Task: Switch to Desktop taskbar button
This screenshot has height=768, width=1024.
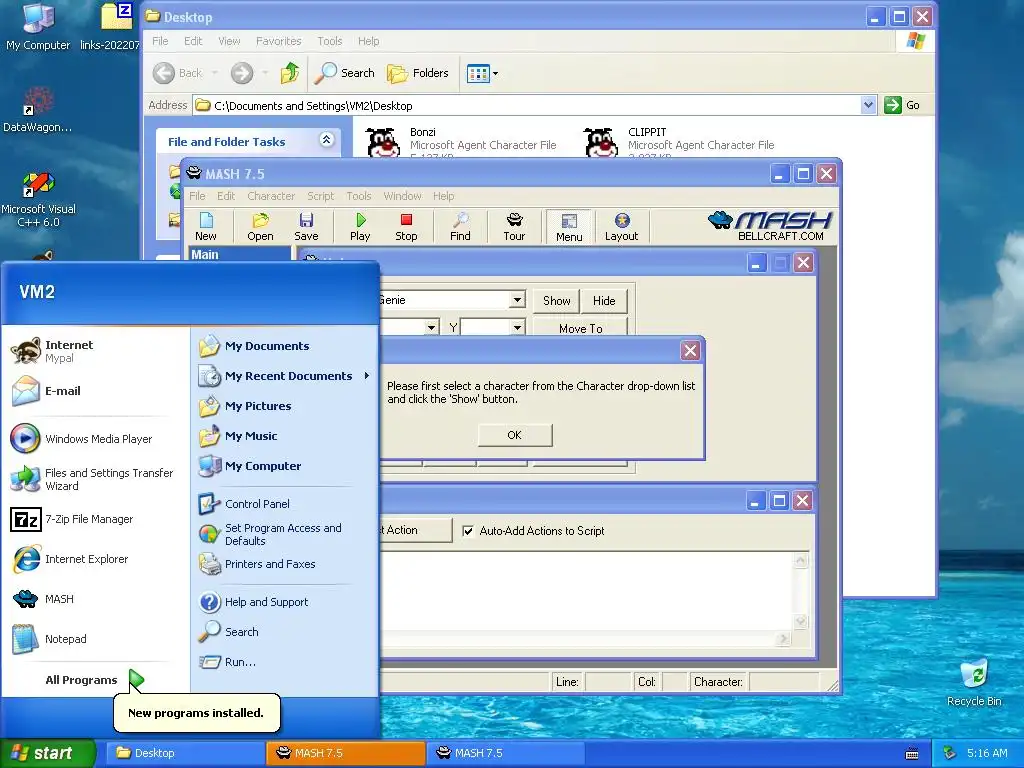Action: 185,753
